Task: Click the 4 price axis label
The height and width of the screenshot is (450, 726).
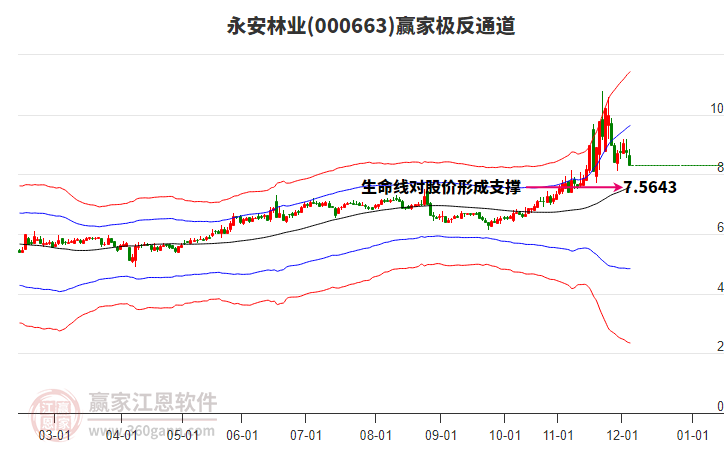Action: 720,287
